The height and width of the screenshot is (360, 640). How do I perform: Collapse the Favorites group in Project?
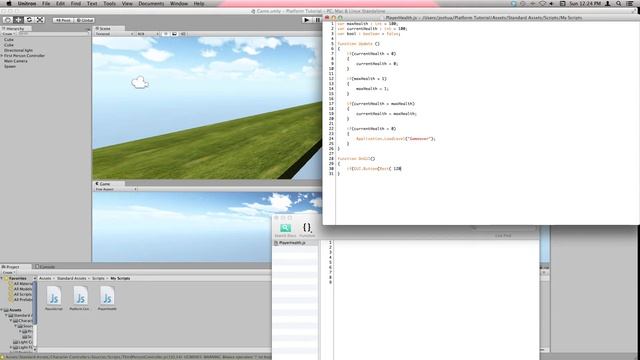[2, 278]
